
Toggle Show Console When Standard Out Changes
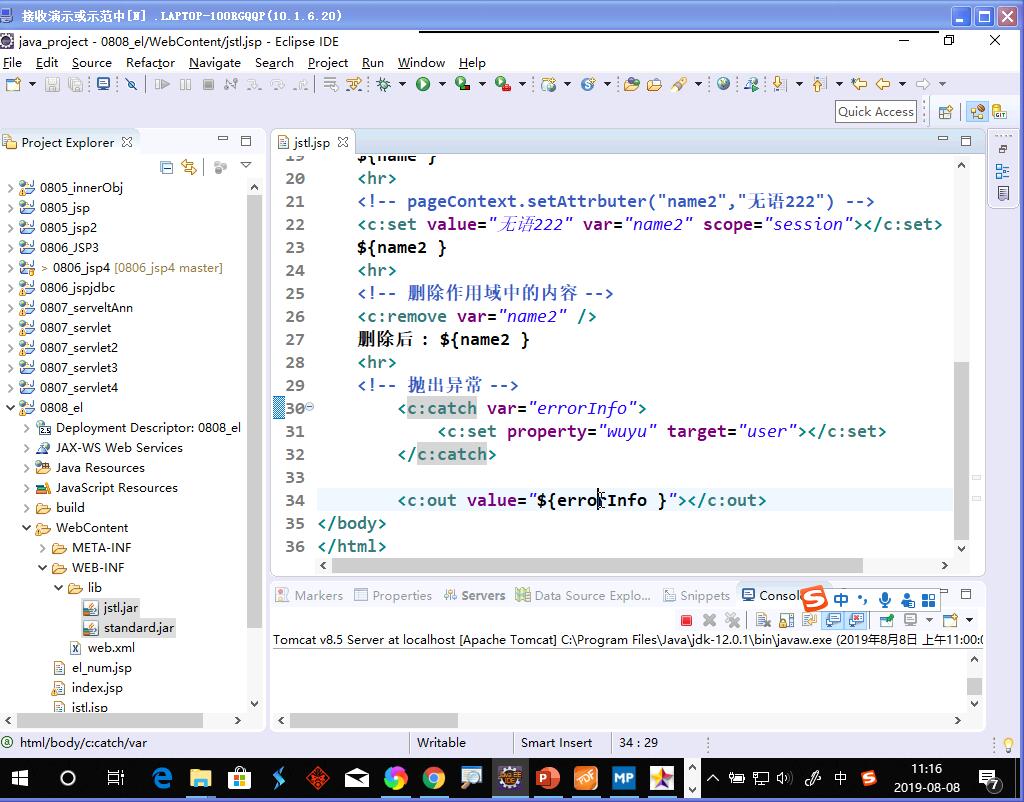point(833,620)
